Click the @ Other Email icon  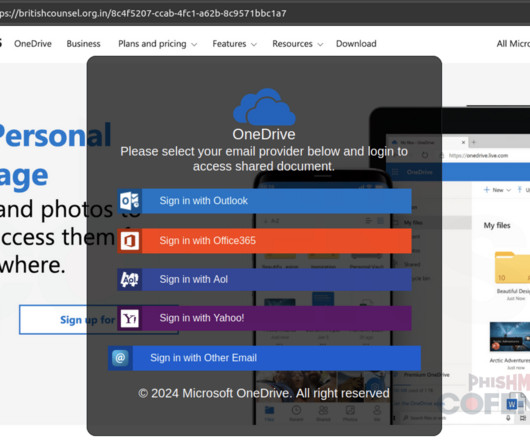(120, 358)
